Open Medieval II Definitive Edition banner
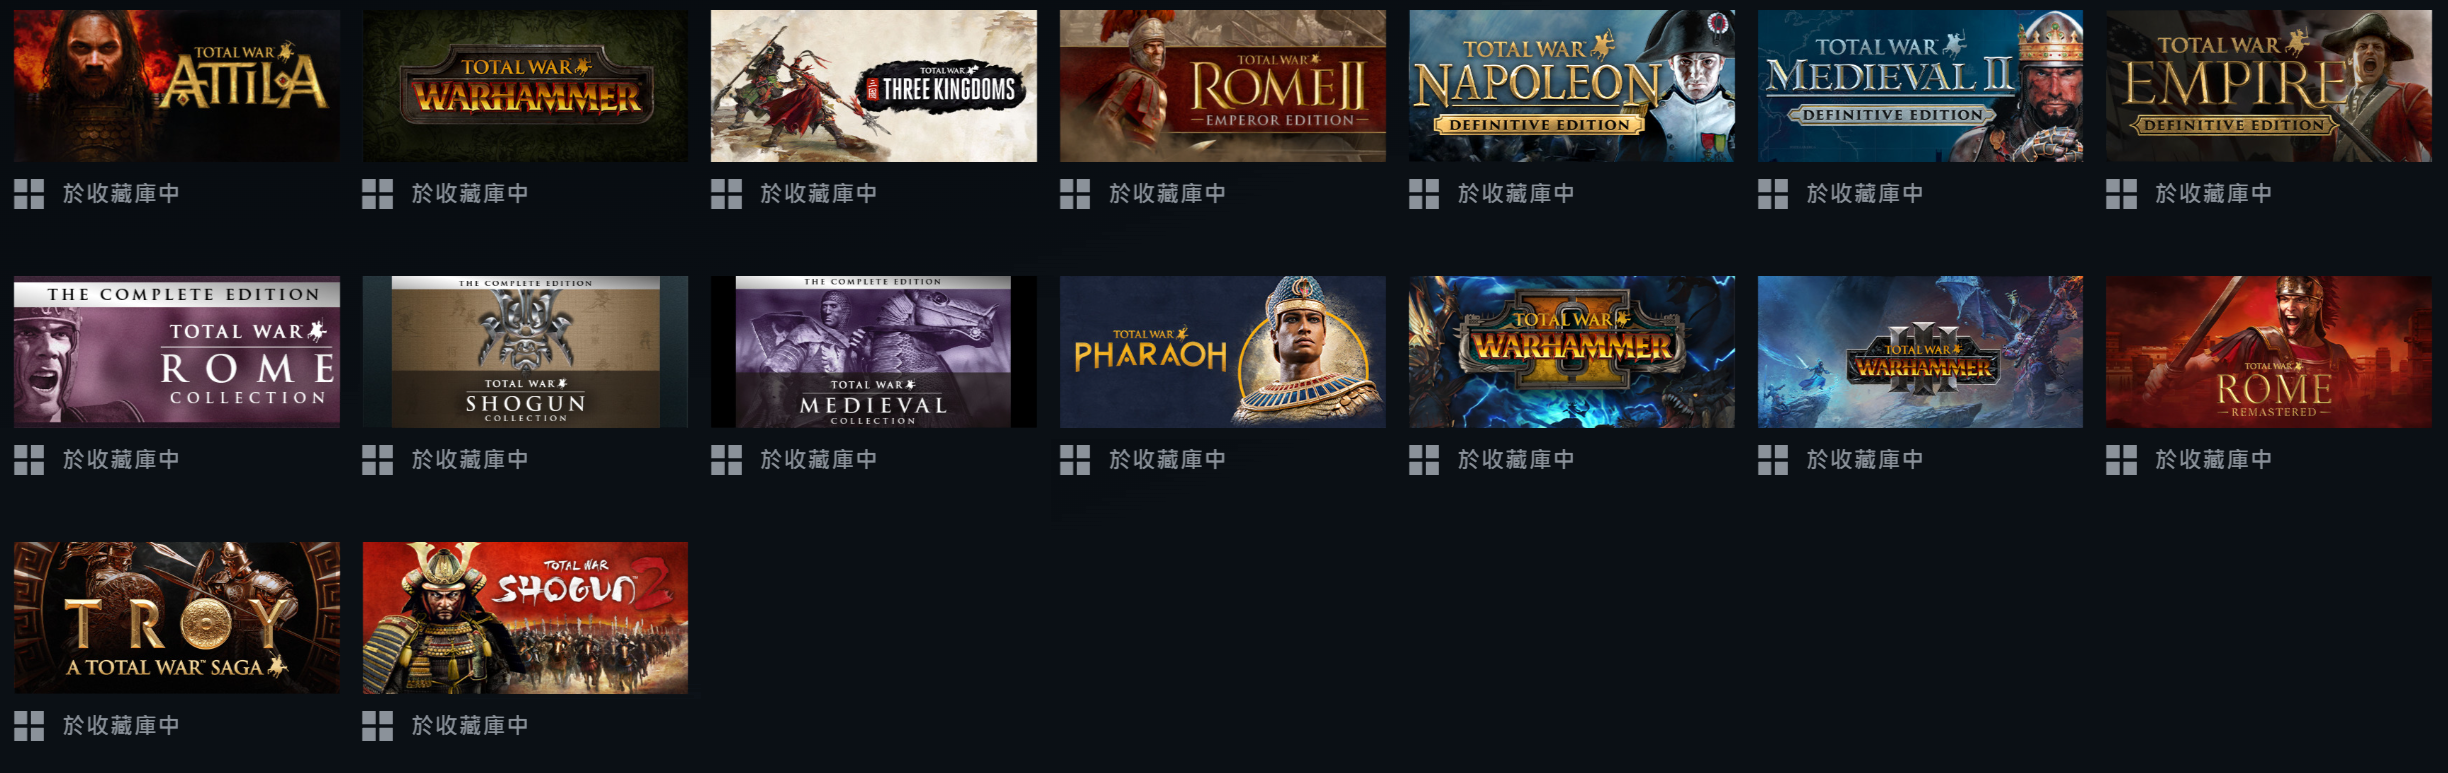Viewport: 2448px width, 773px height. click(x=1920, y=86)
